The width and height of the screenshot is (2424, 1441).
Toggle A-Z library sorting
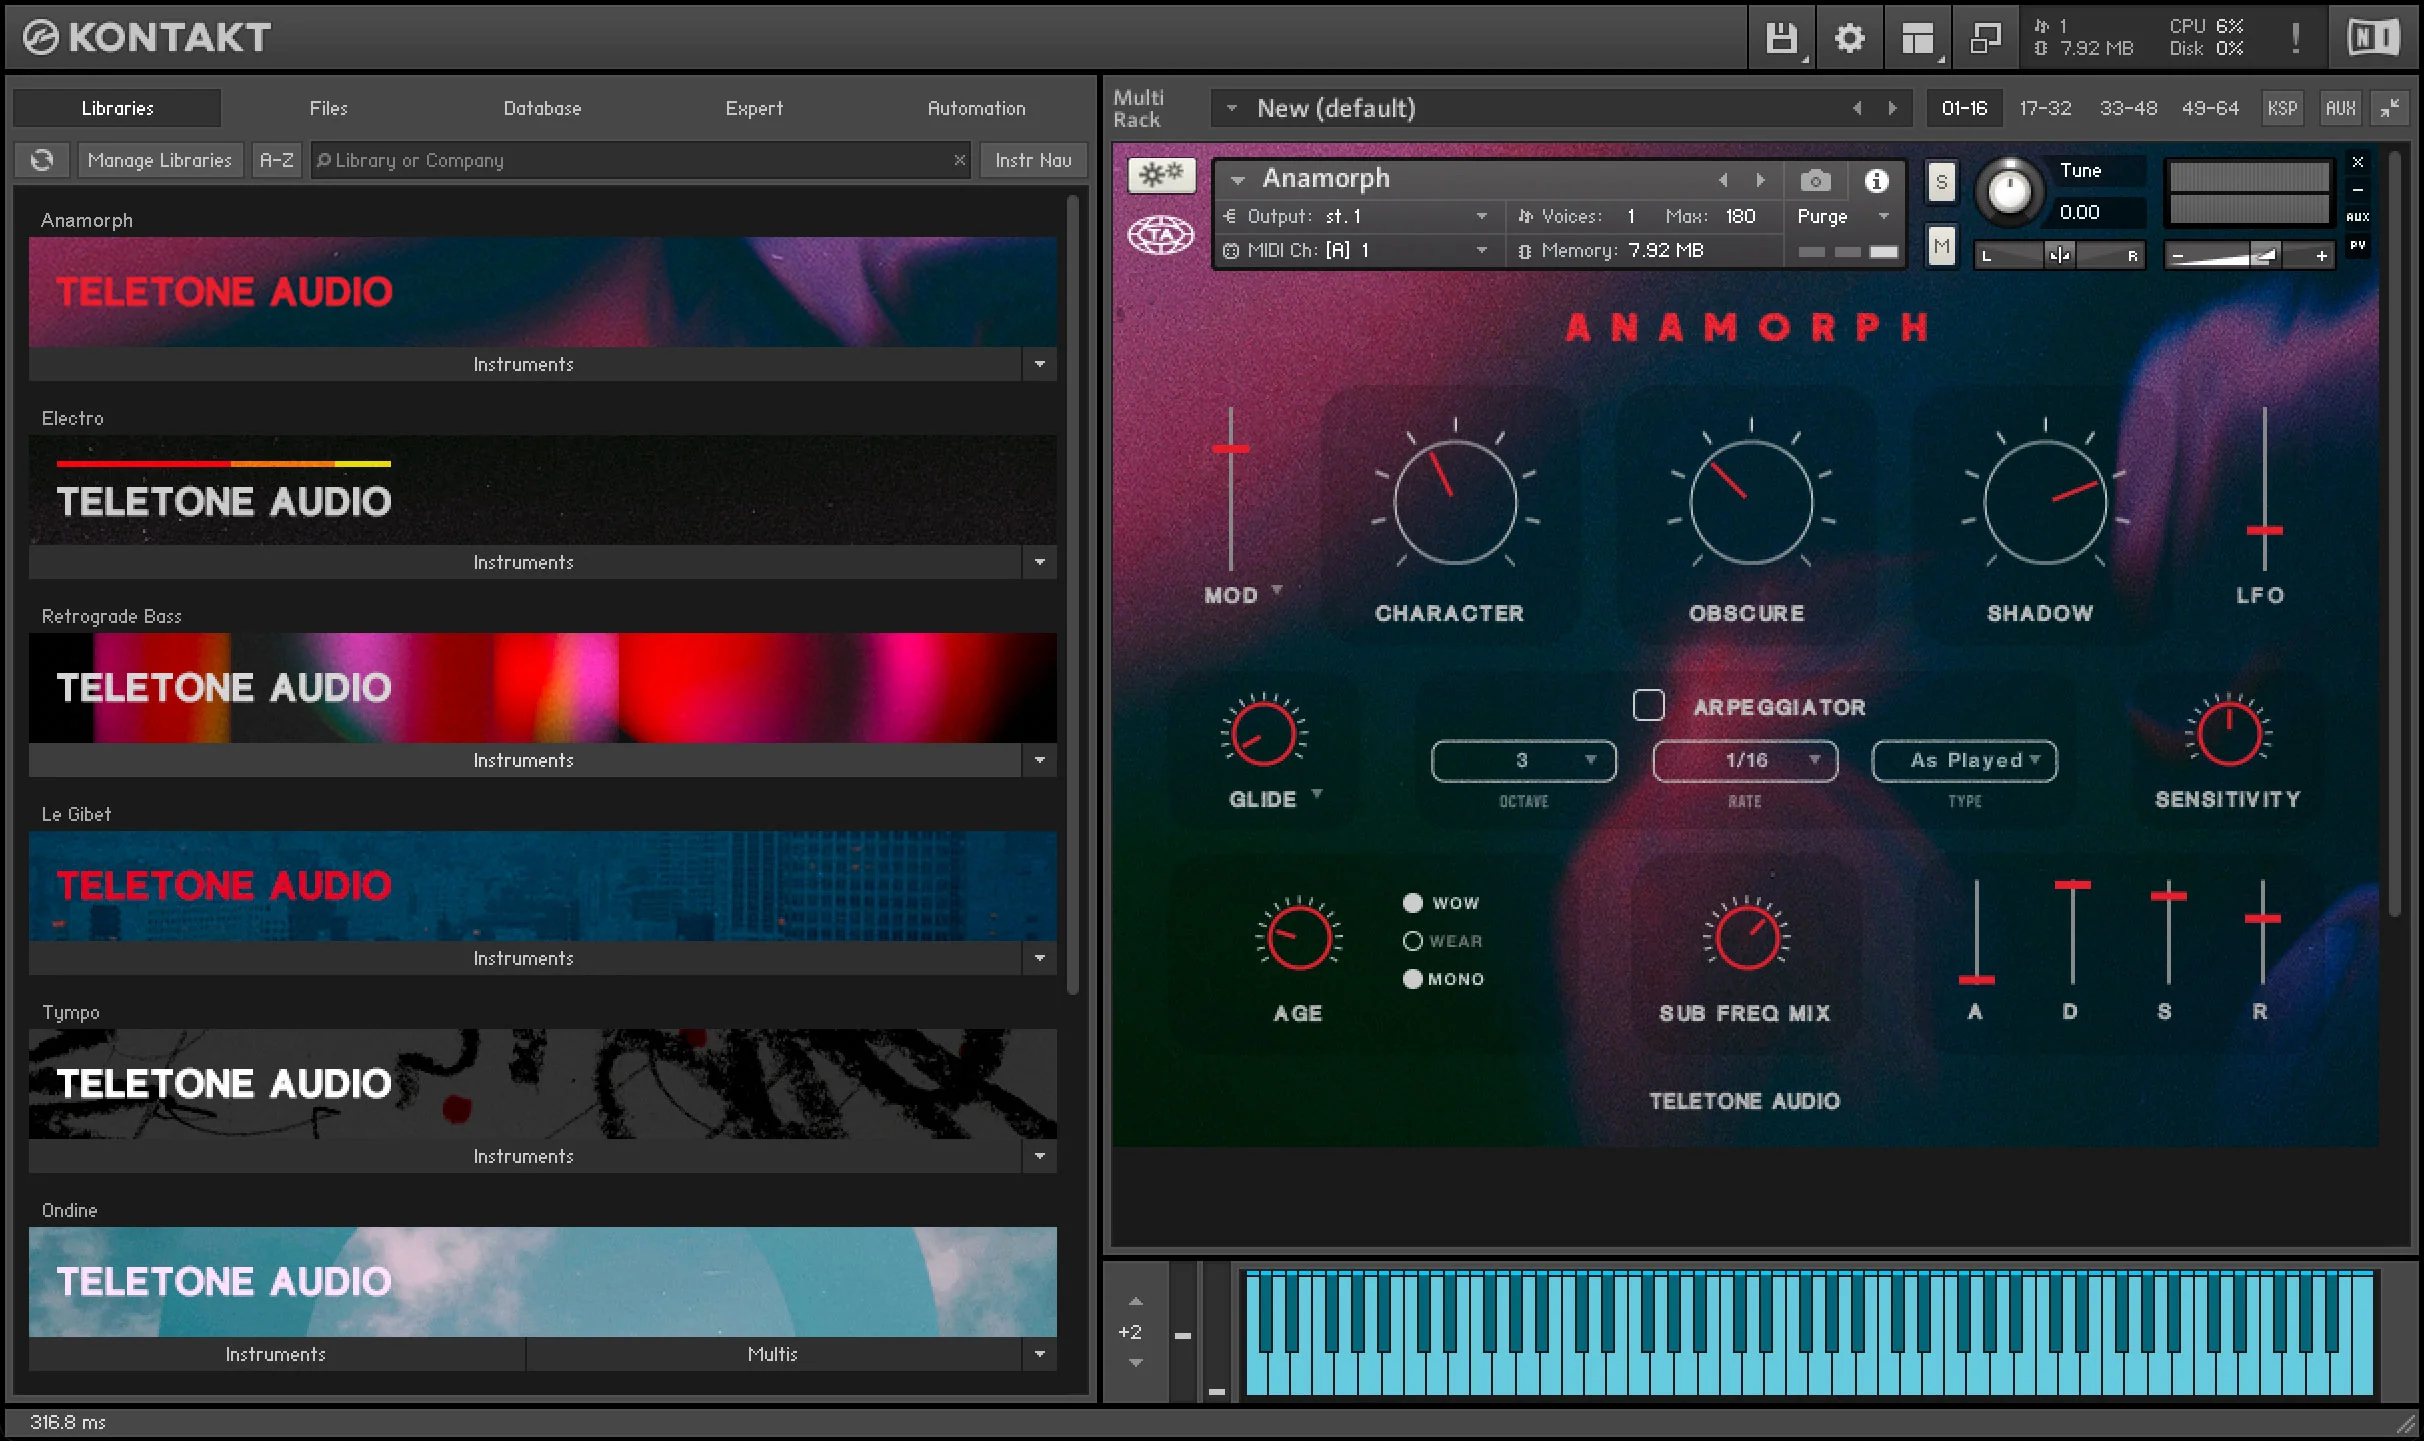[276, 160]
